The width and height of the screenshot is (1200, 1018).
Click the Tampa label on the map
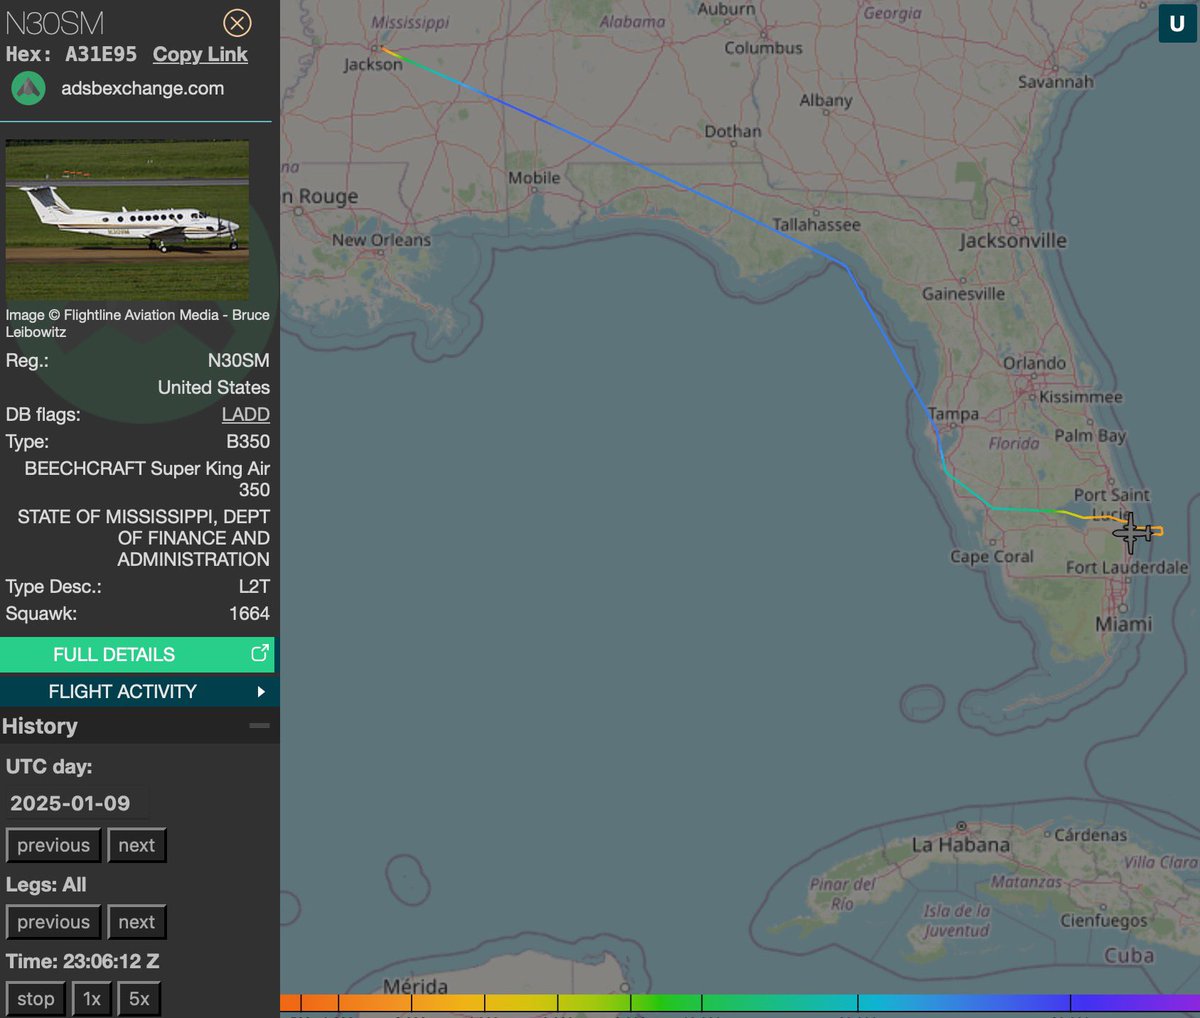point(953,414)
